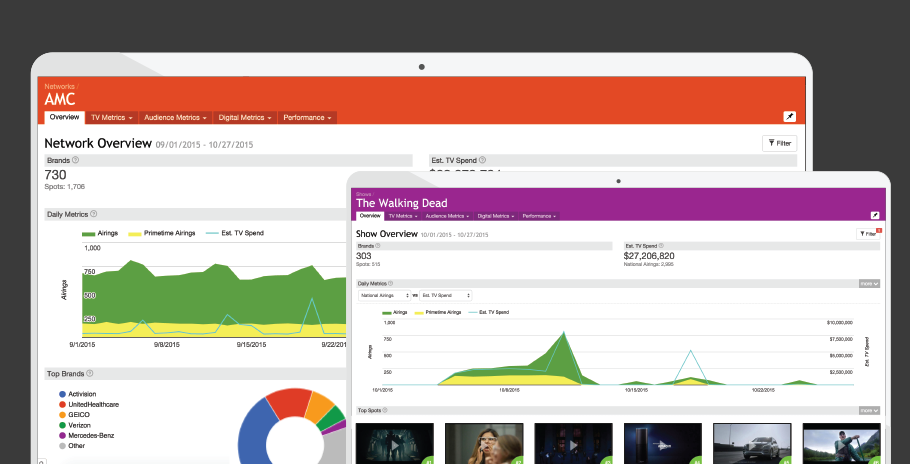Open TV Metrics dropdown in AMC window

111,117
